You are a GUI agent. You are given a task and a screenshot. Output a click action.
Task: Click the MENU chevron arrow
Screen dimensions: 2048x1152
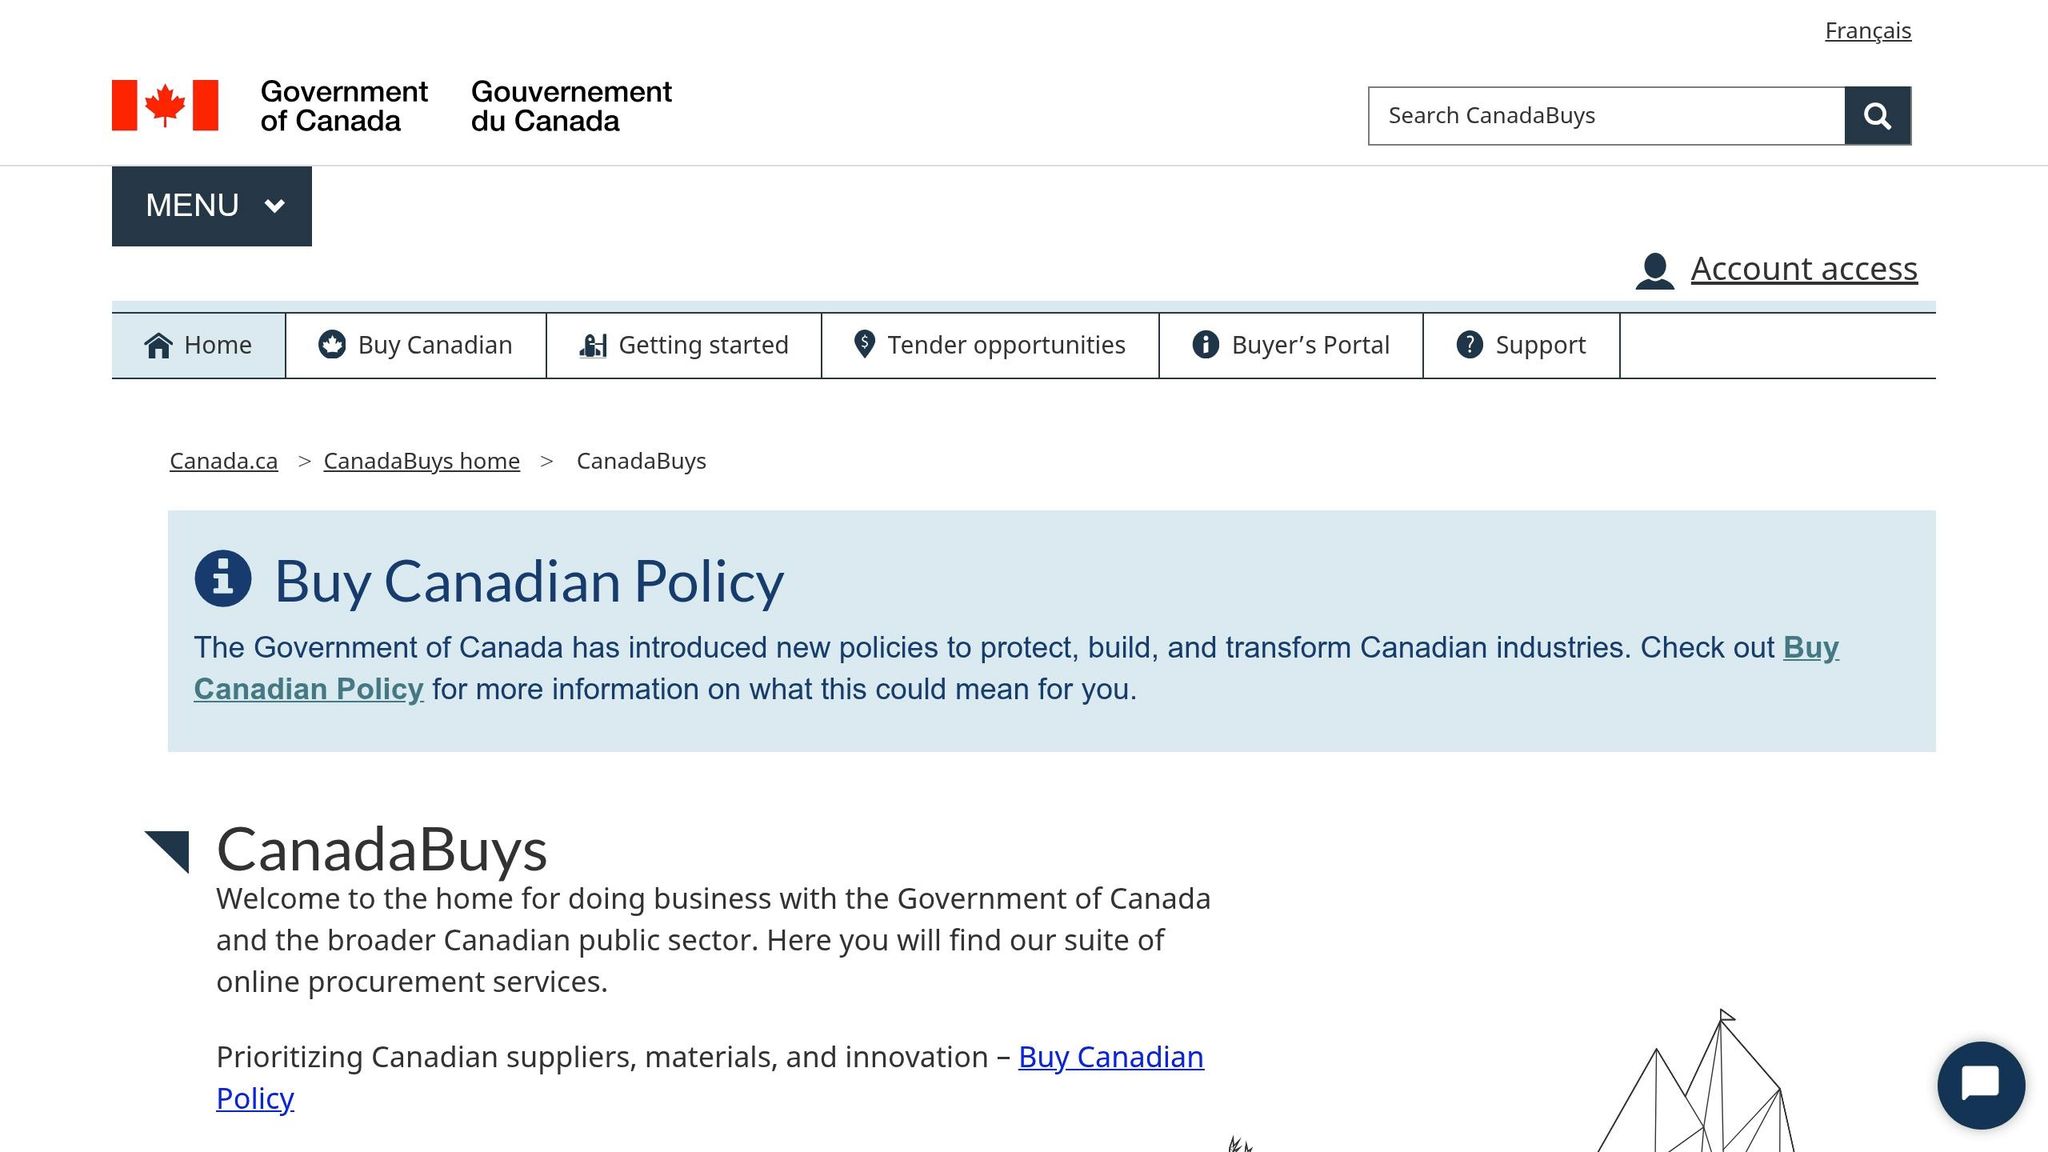pos(275,206)
